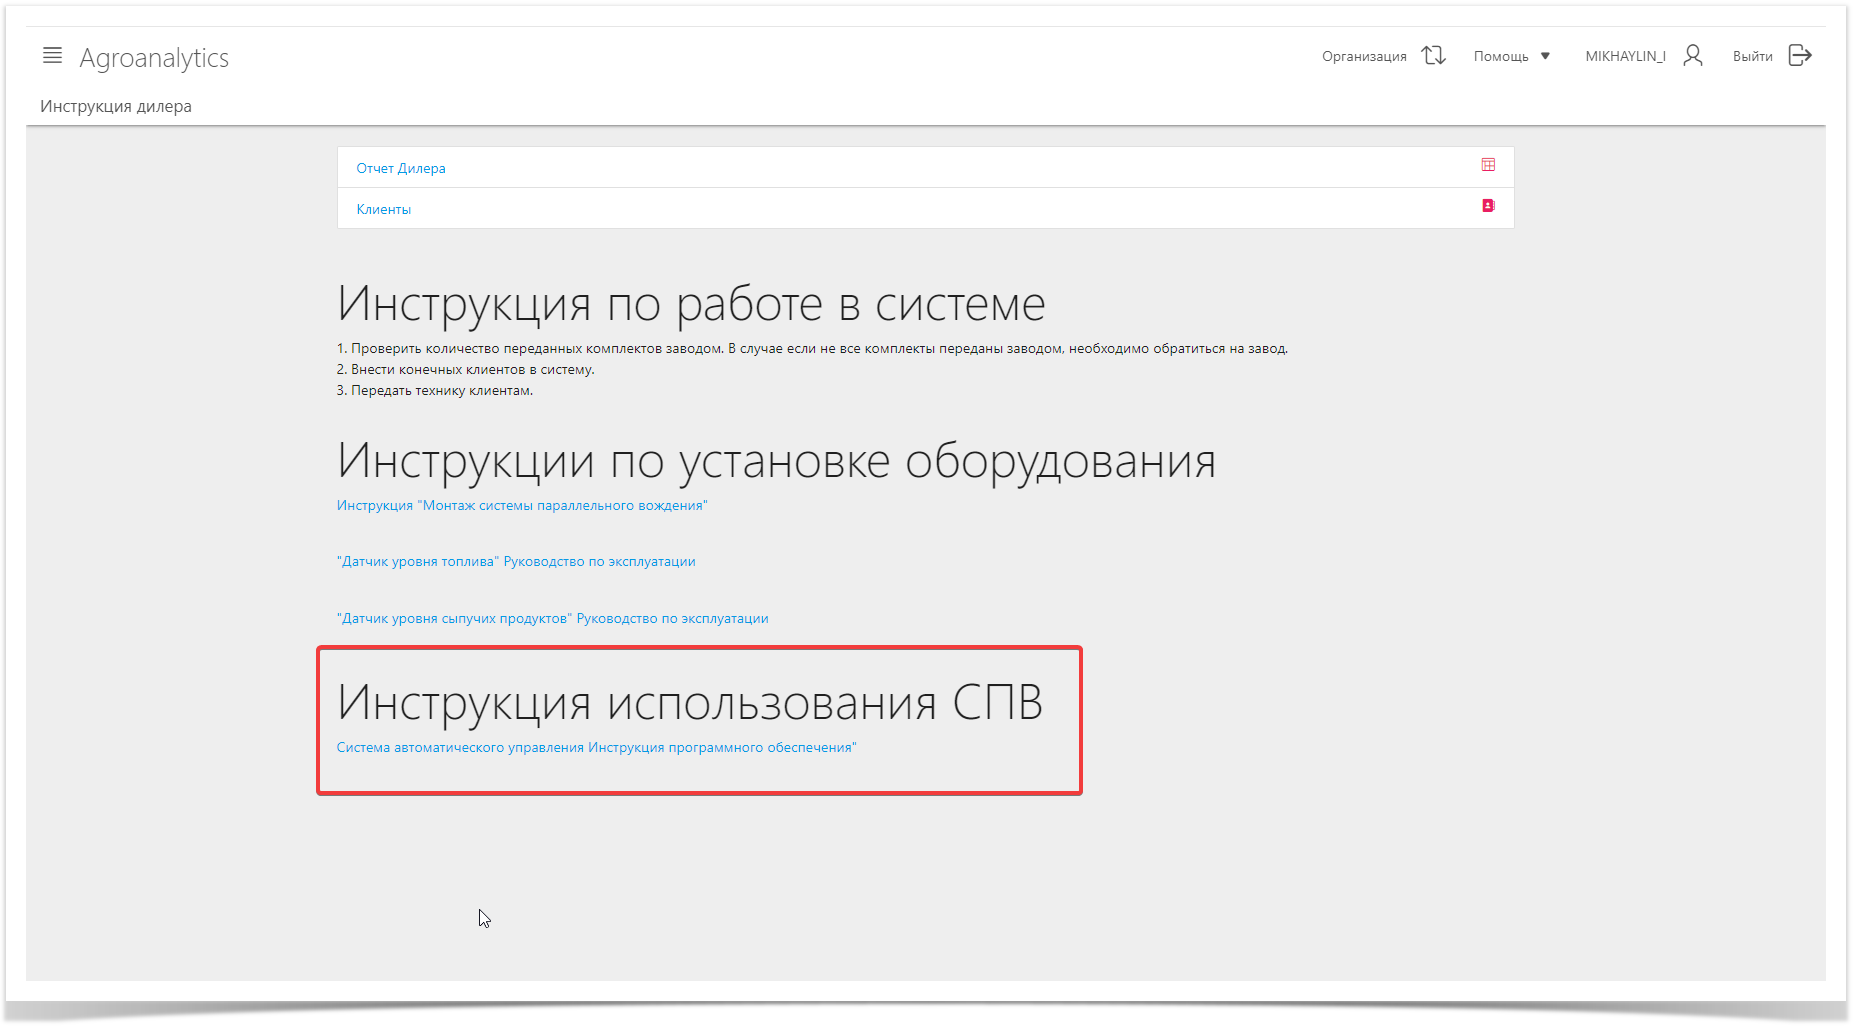This screenshot has width=1860, height=1030.
Task: Click the Выйти text button
Action: [x=1752, y=57]
